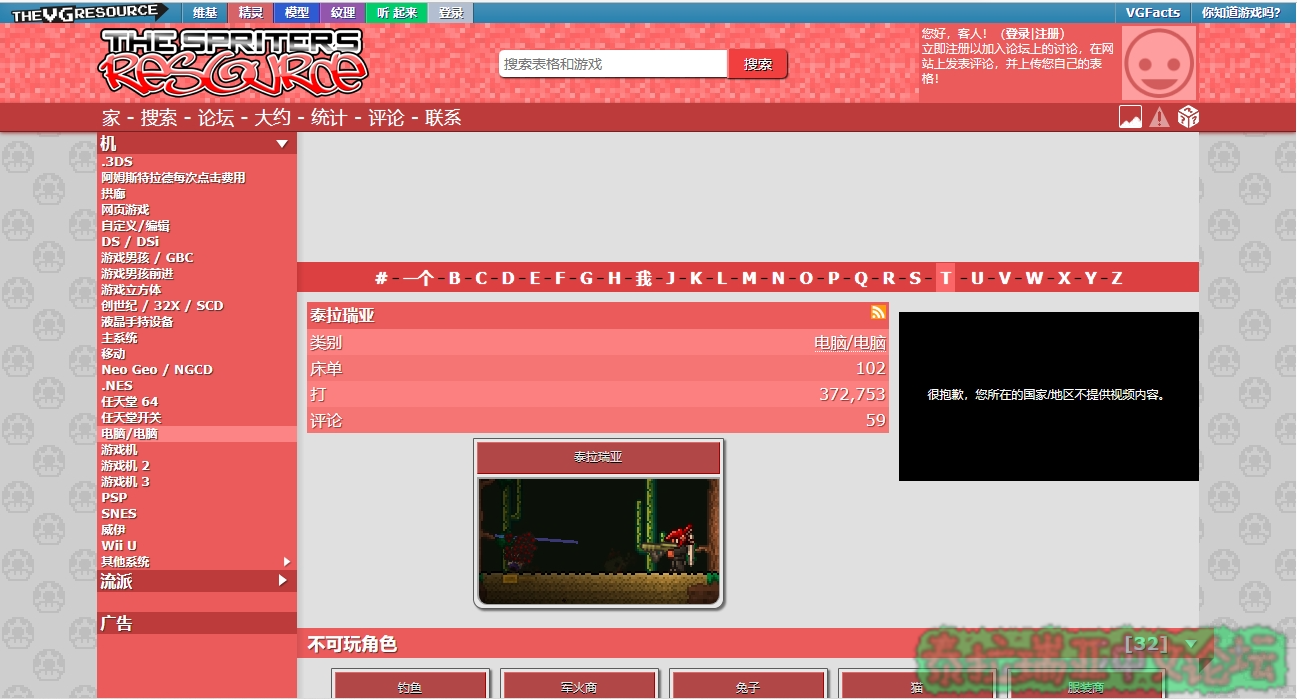Open 联系 in the navigation bar
This screenshot has width=1297, height=699.
(x=443, y=117)
